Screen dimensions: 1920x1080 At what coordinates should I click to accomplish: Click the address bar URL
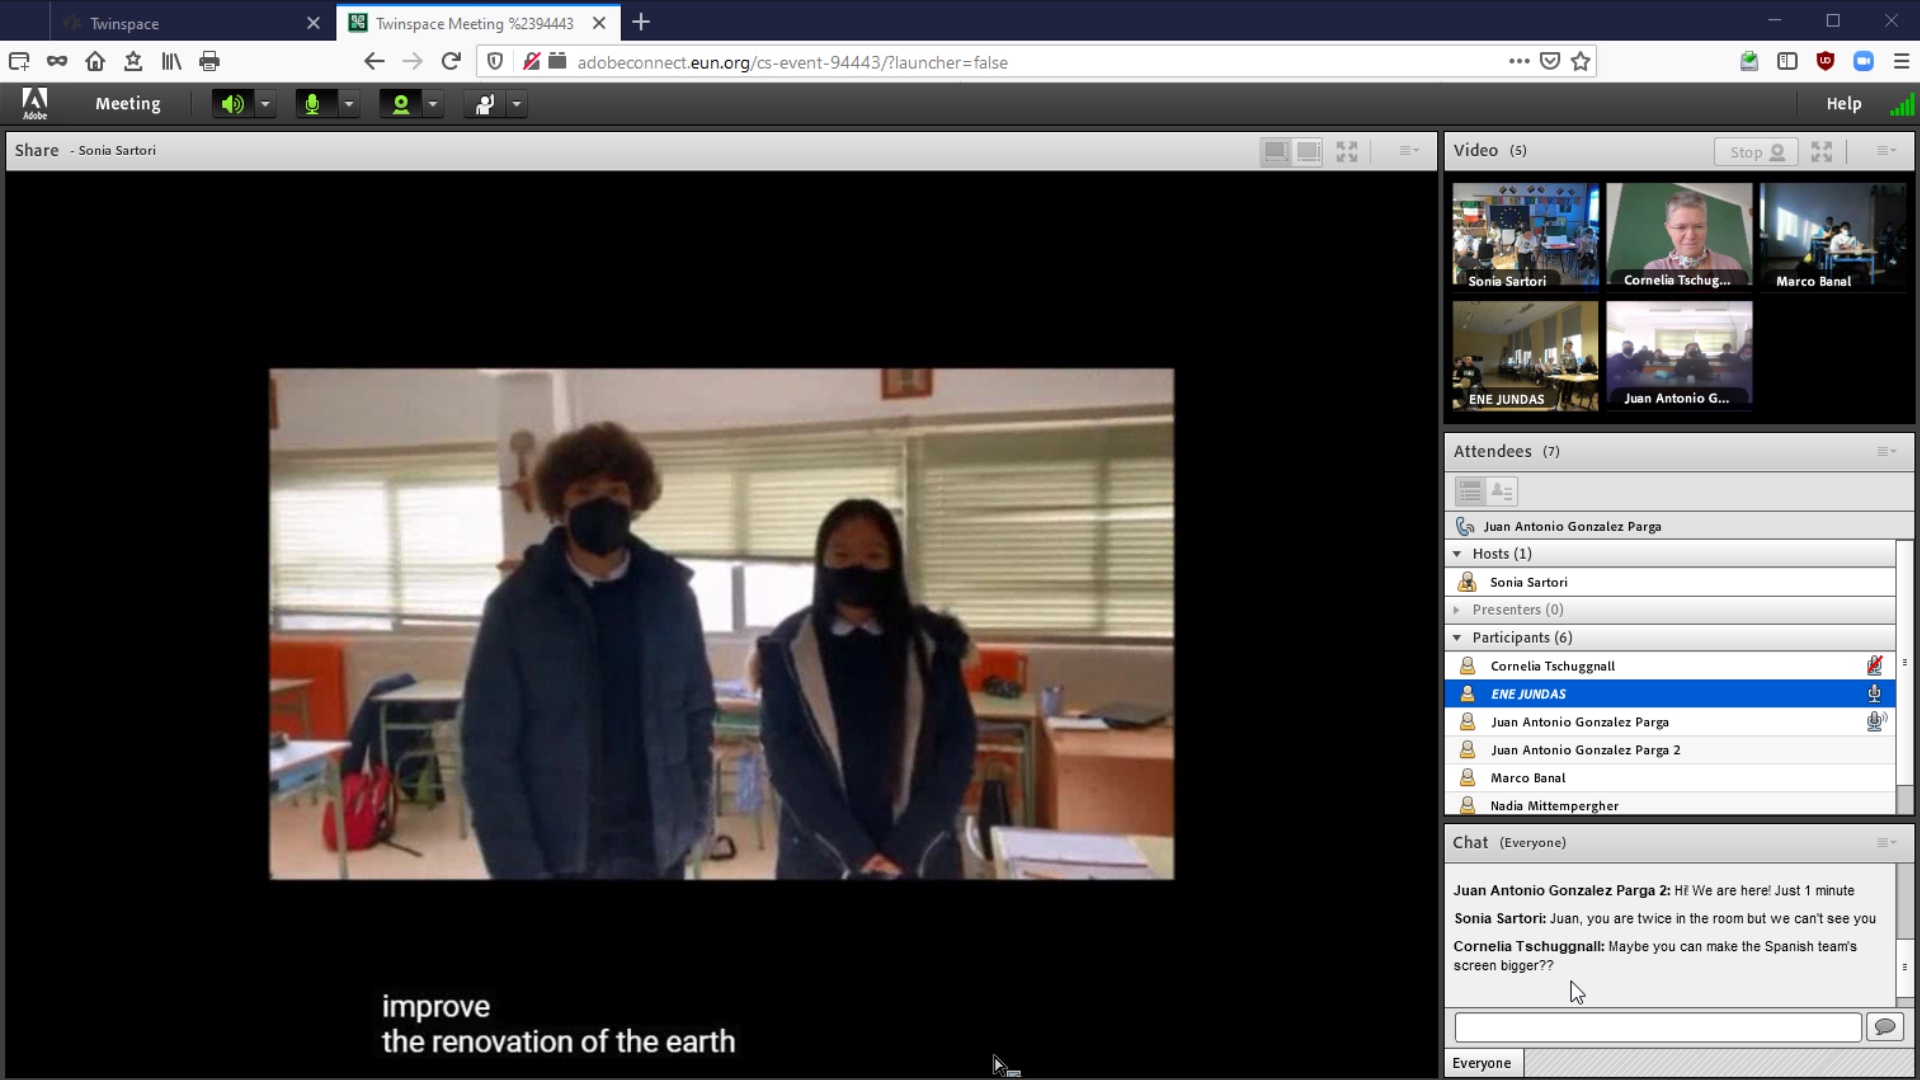click(792, 62)
